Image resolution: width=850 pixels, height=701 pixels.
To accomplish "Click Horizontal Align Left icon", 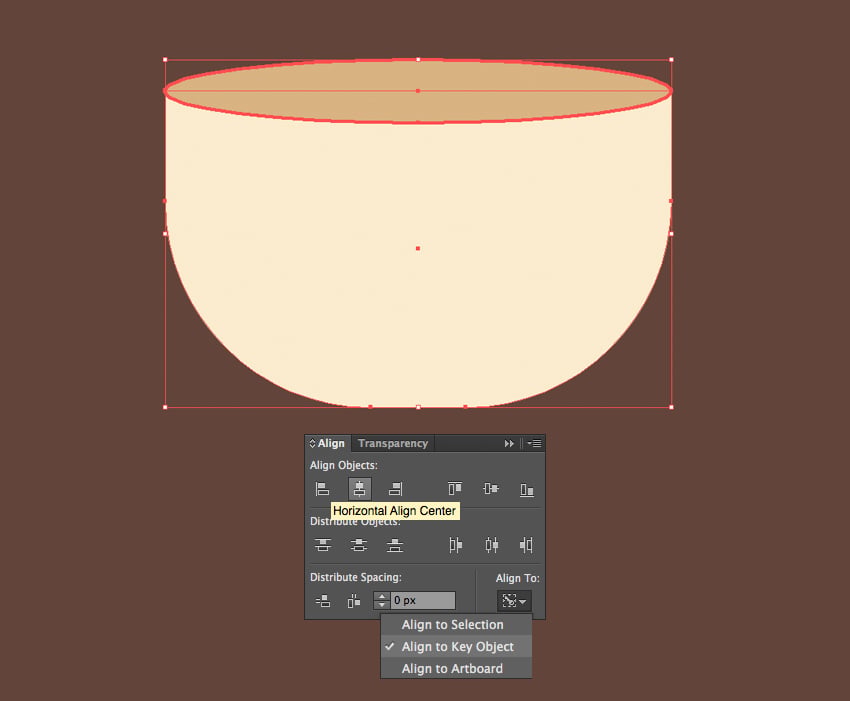I will [x=323, y=489].
